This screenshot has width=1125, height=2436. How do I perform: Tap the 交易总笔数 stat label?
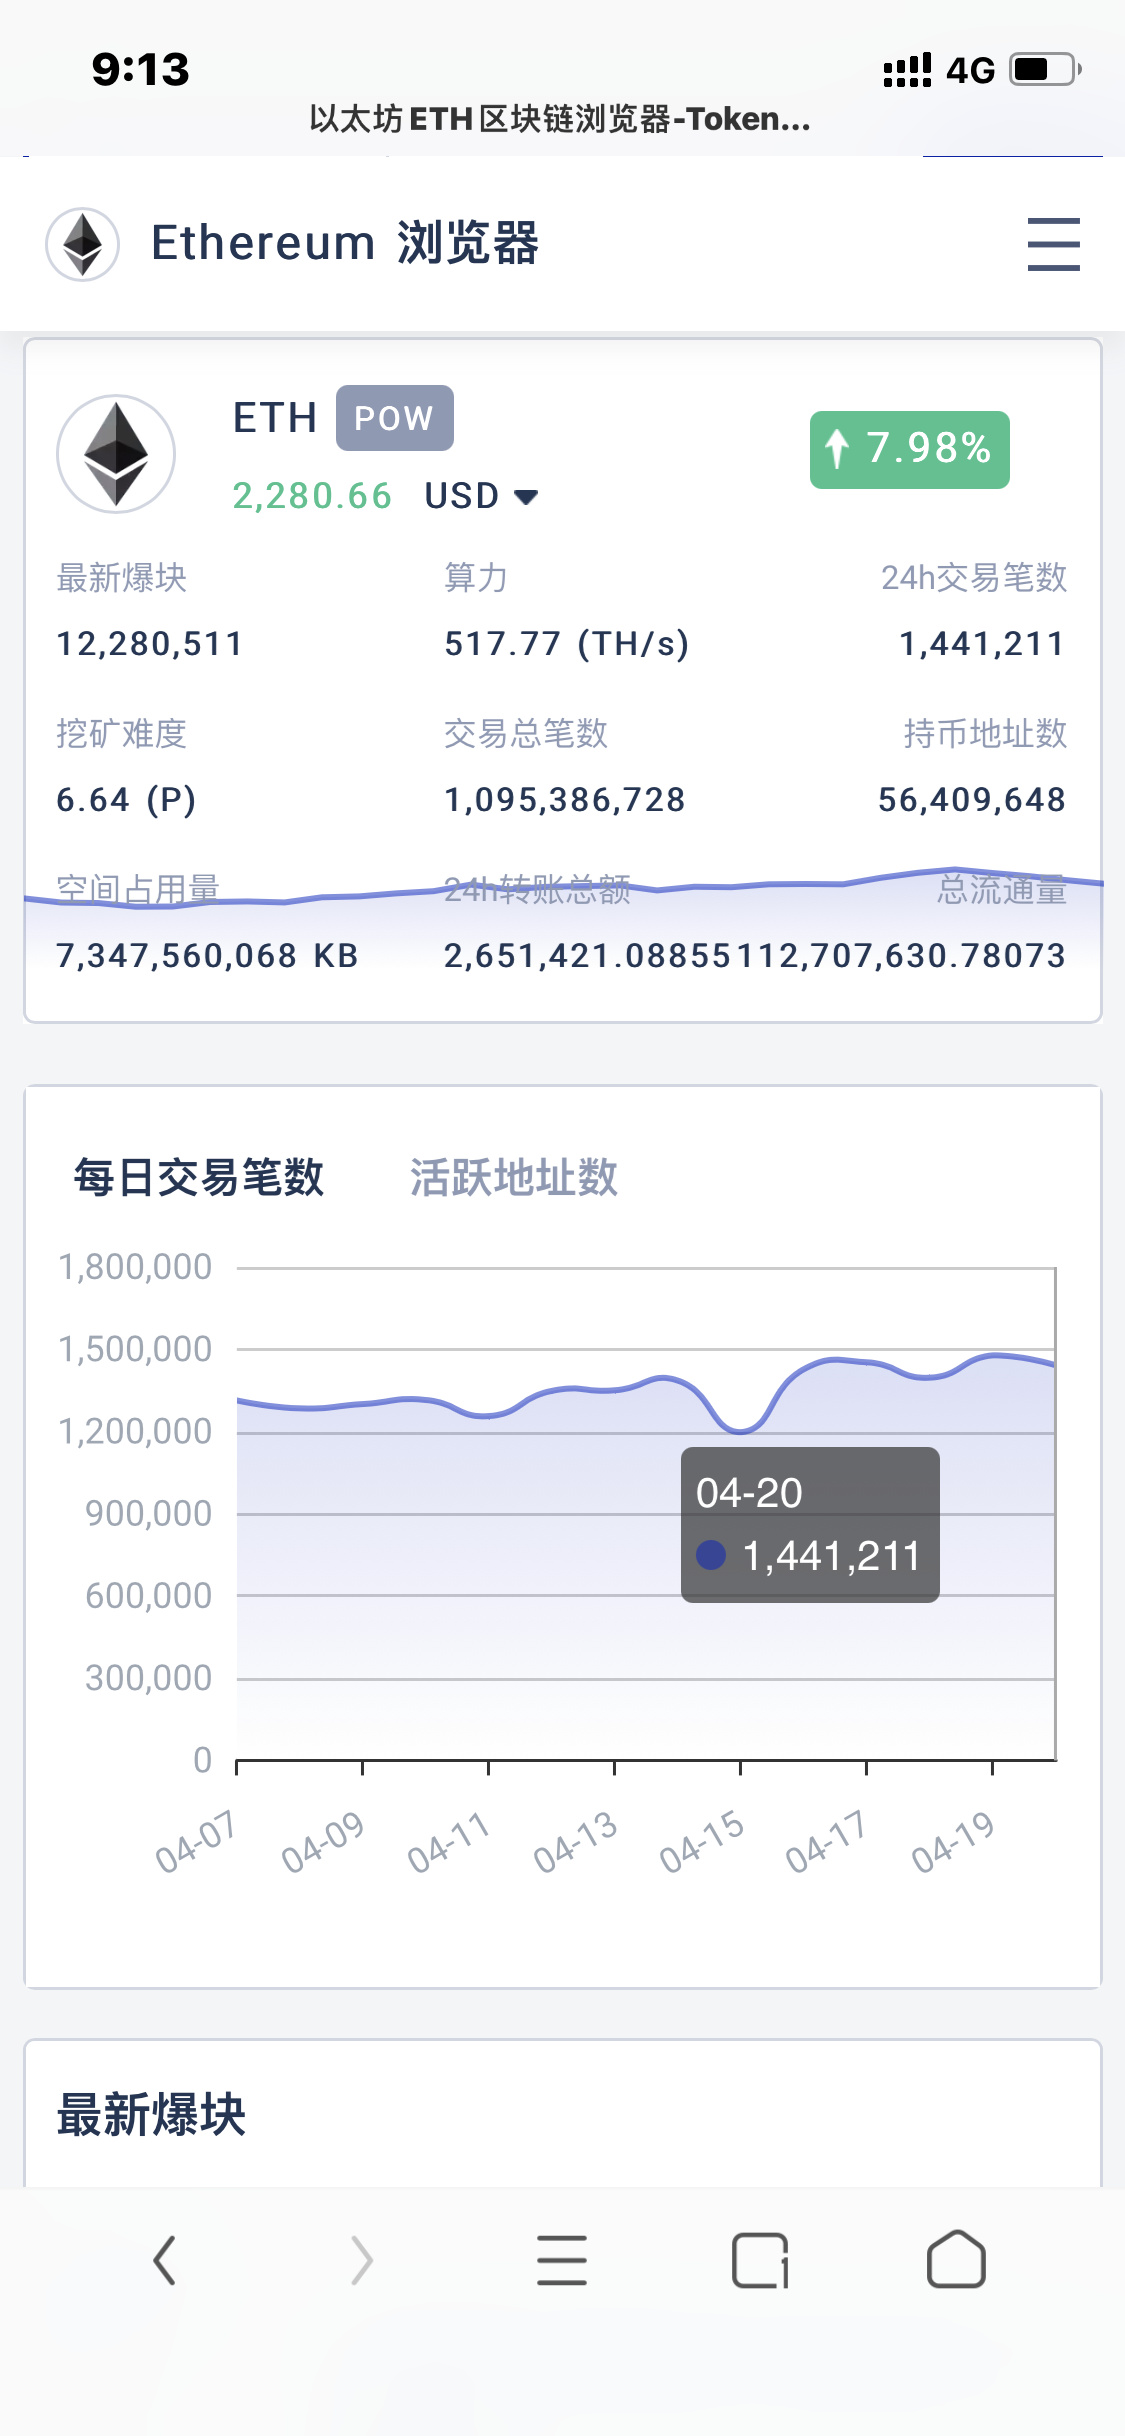click(x=526, y=734)
